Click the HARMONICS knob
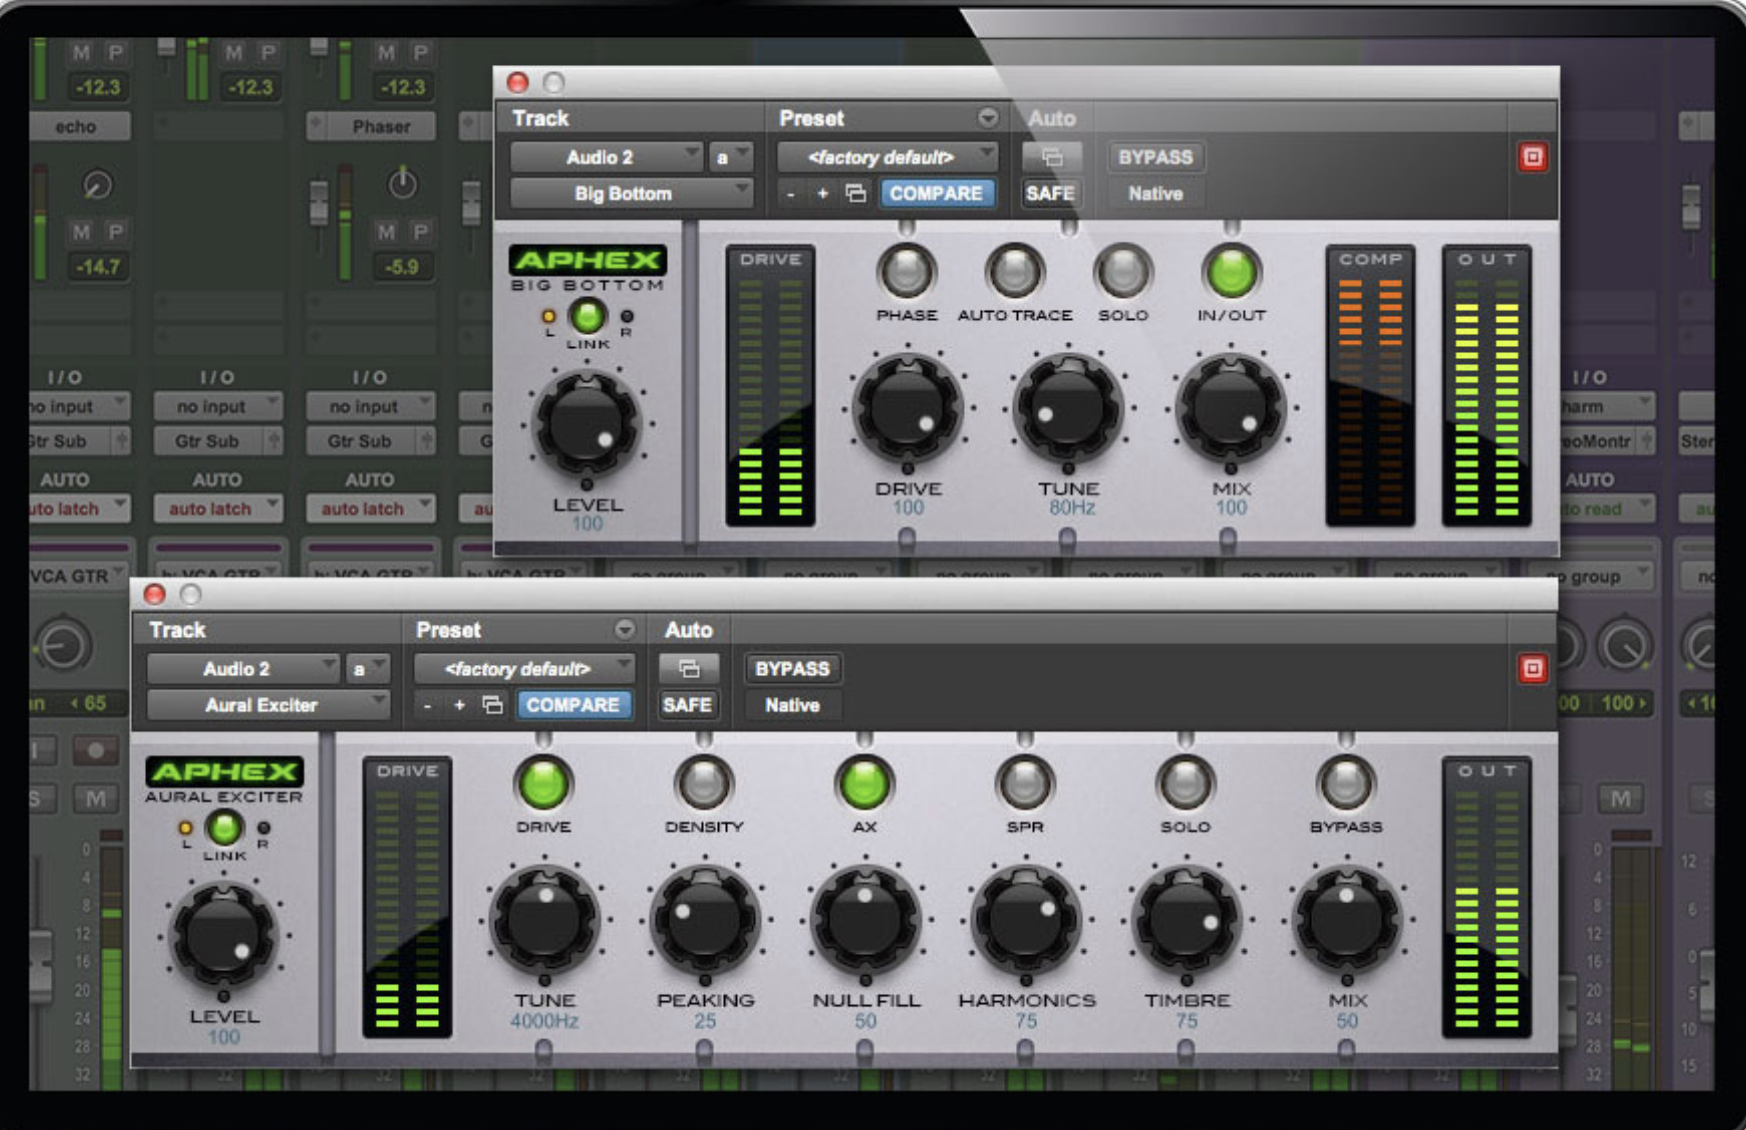The height and width of the screenshot is (1130, 1746). [x=1025, y=920]
